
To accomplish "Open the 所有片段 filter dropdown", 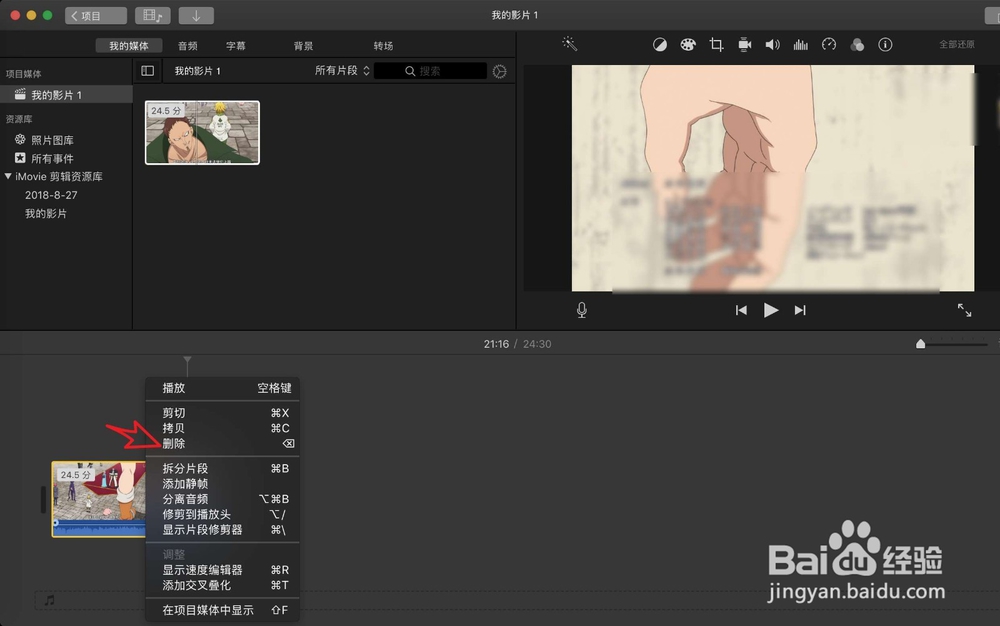I will 342,71.
